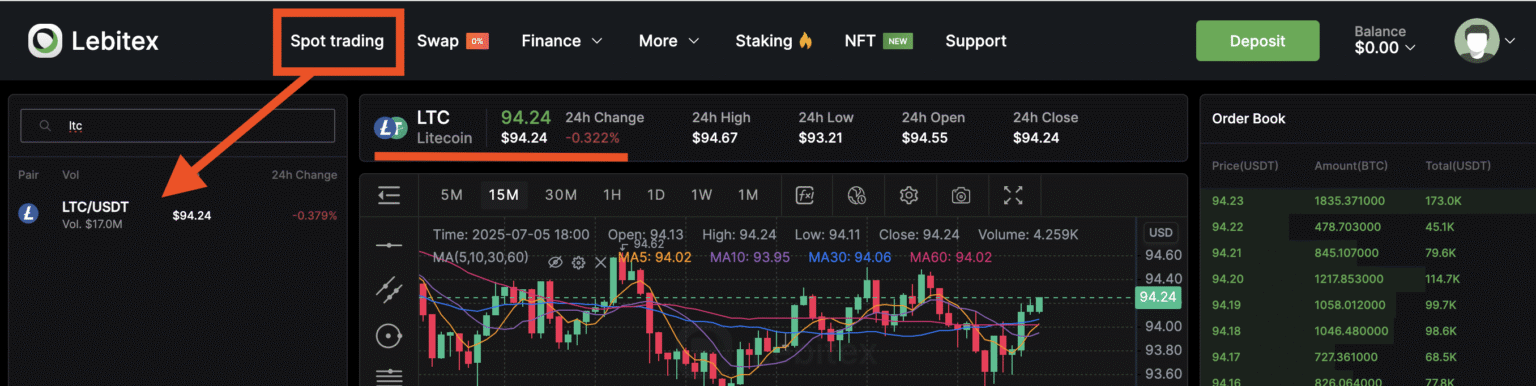
Task: Expand the Finance dropdown menu
Action: point(562,41)
